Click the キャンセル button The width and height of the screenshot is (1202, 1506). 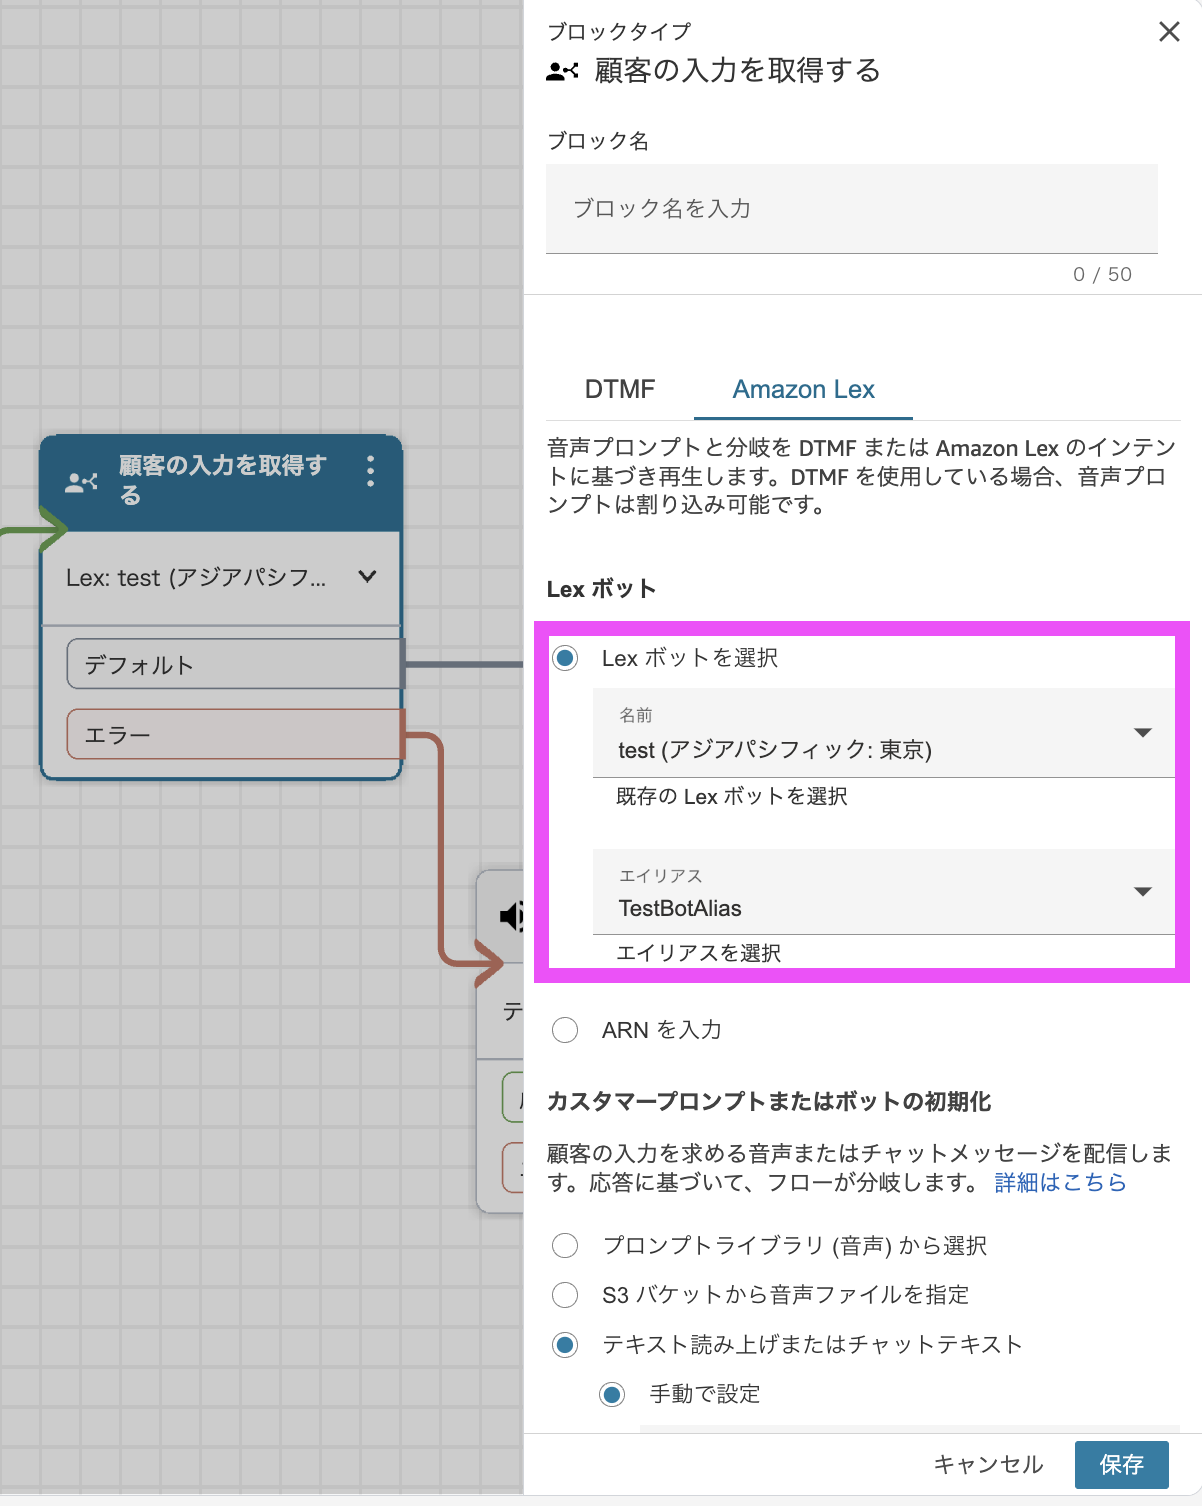(988, 1465)
